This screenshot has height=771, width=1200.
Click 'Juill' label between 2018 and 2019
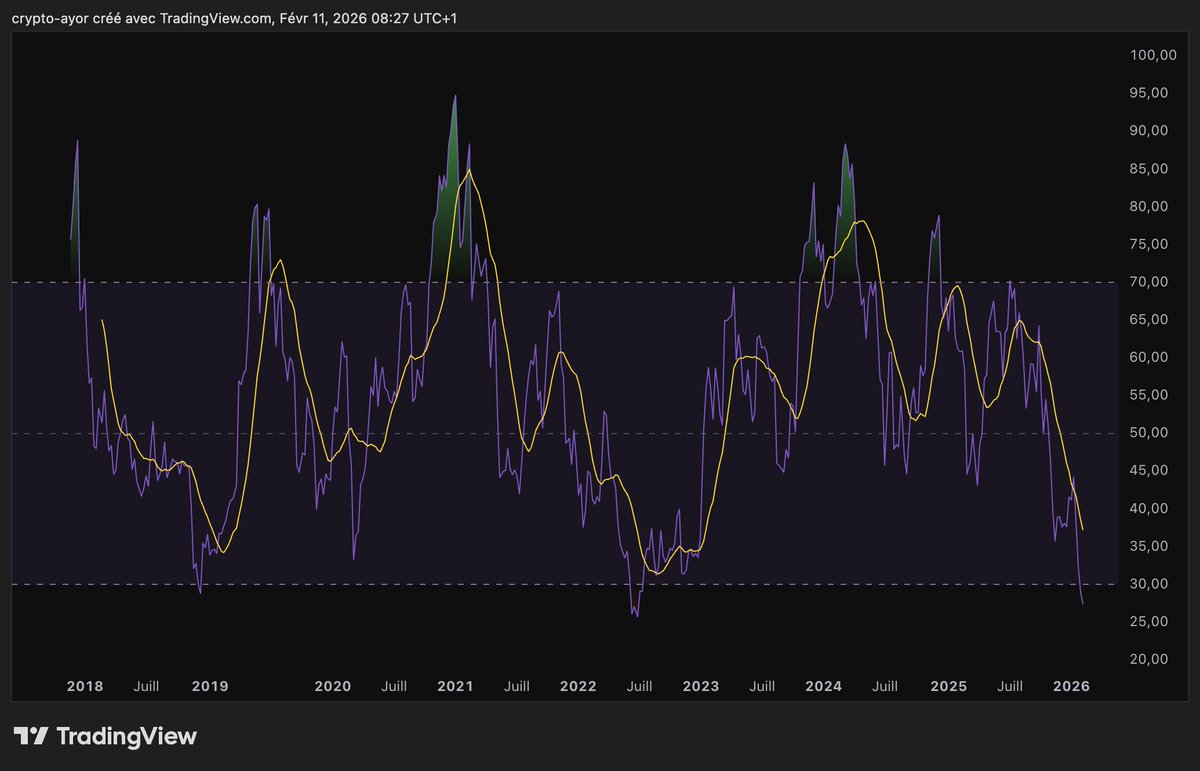[146, 687]
